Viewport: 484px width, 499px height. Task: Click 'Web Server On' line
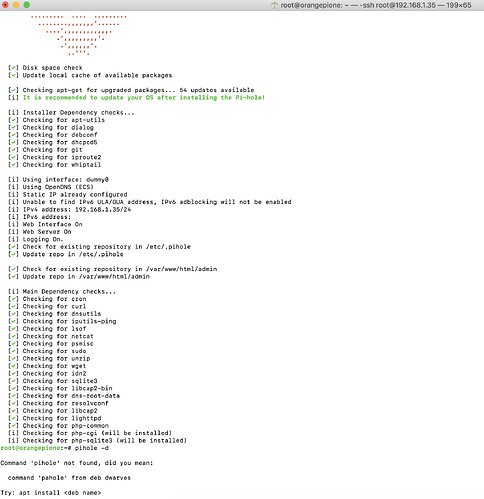tap(40, 232)
